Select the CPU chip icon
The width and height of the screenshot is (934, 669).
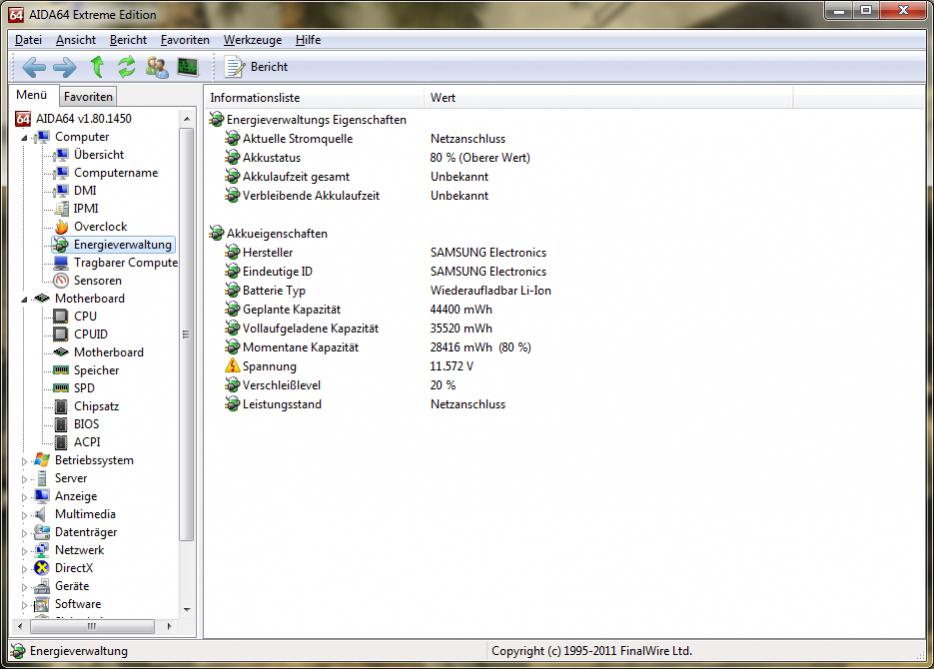(61, 316)
